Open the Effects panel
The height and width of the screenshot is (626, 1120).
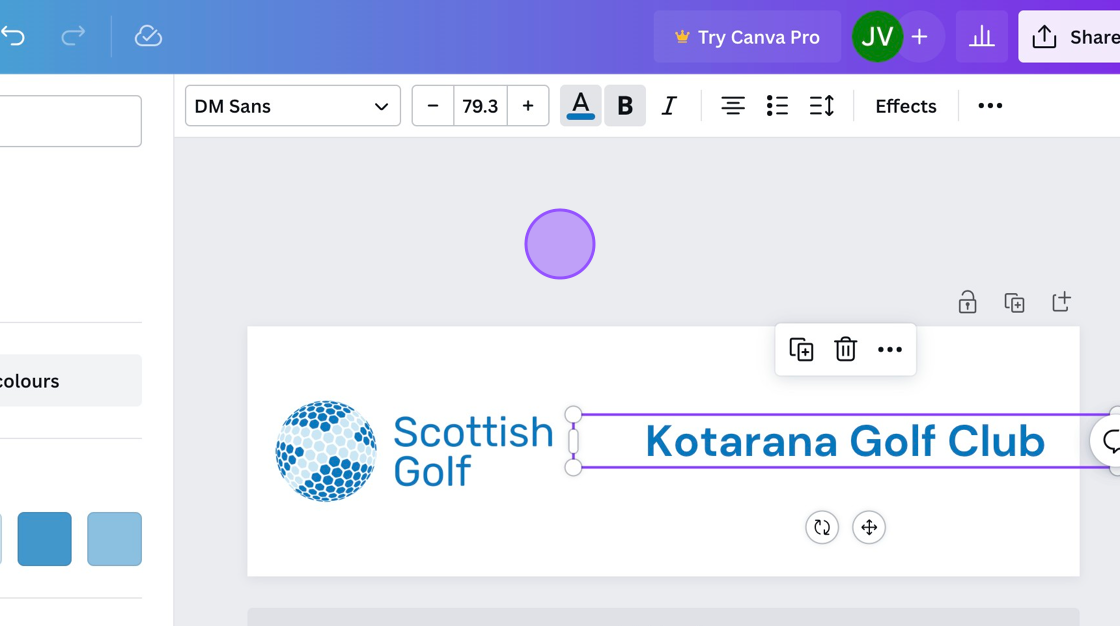[905, 106]
